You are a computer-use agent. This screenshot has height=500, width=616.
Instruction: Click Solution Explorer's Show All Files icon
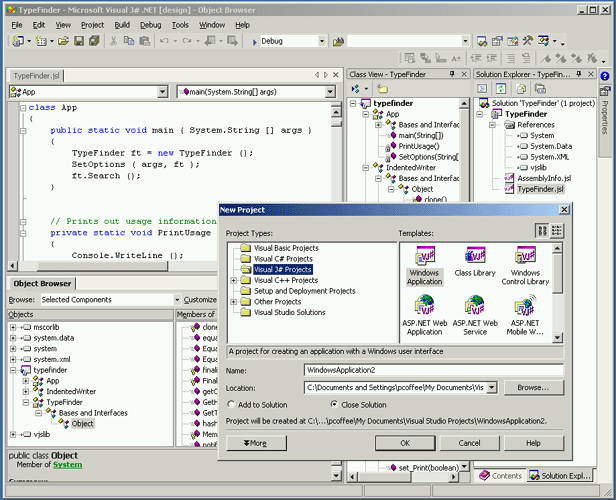(521, 89)
